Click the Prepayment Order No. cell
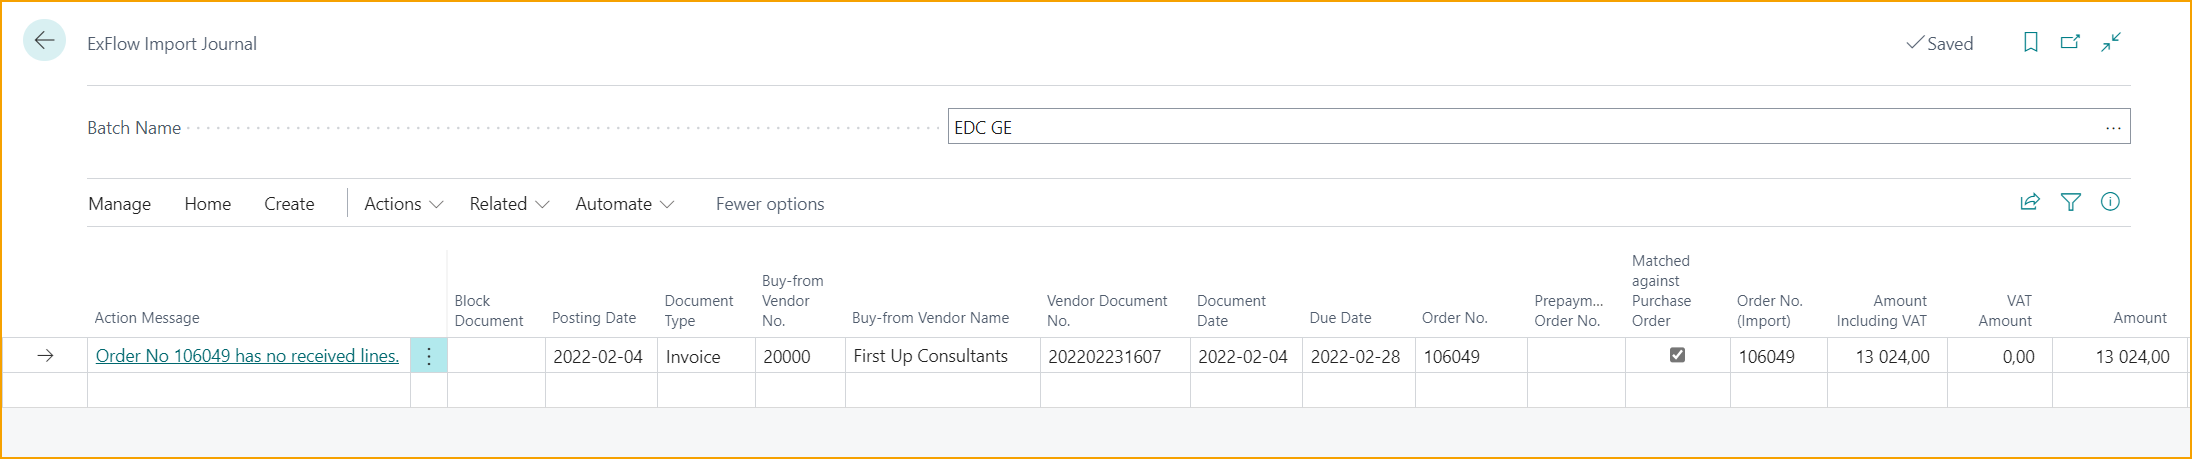 point(1576,356)
